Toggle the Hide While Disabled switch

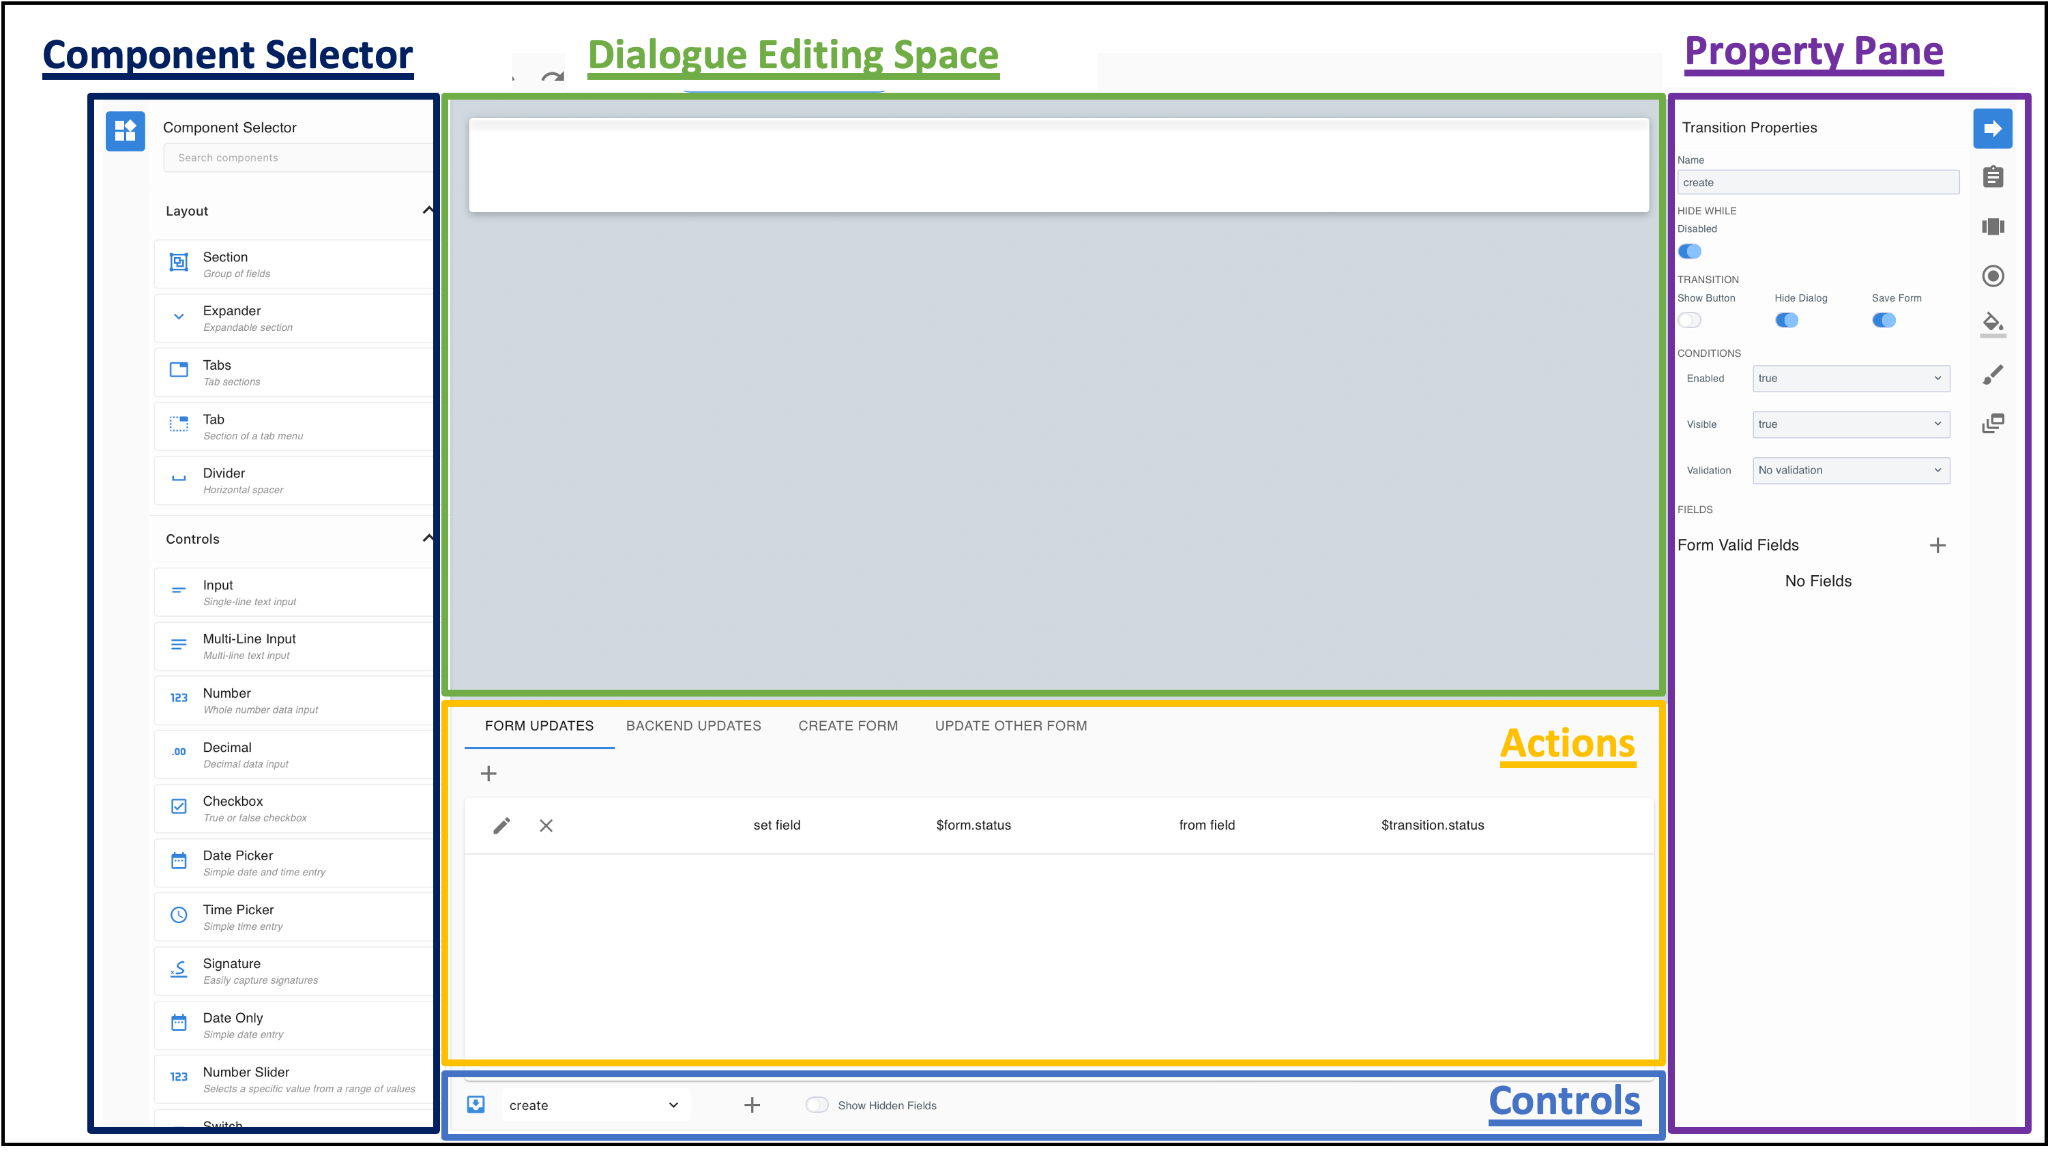1690,251
